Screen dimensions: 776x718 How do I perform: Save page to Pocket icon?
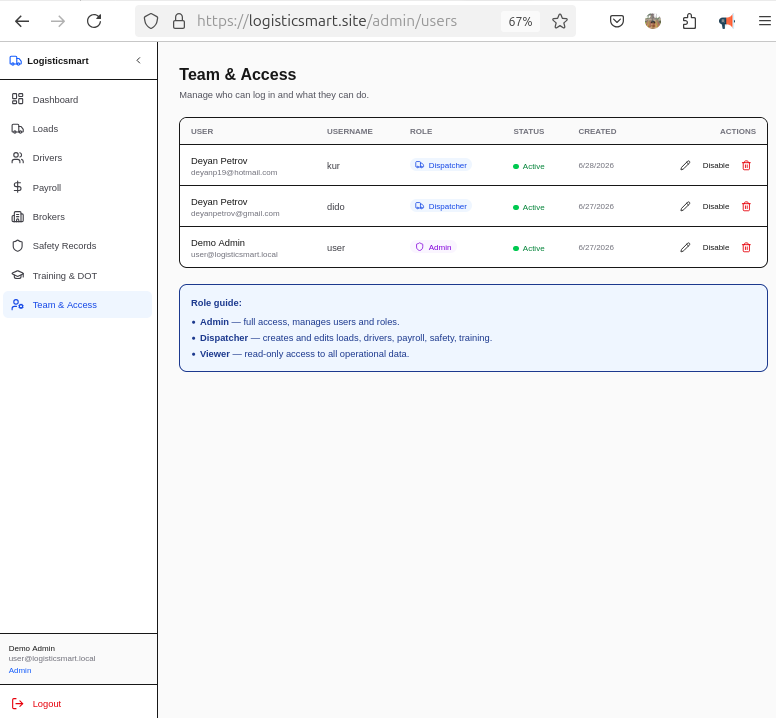tap(617, 21)
